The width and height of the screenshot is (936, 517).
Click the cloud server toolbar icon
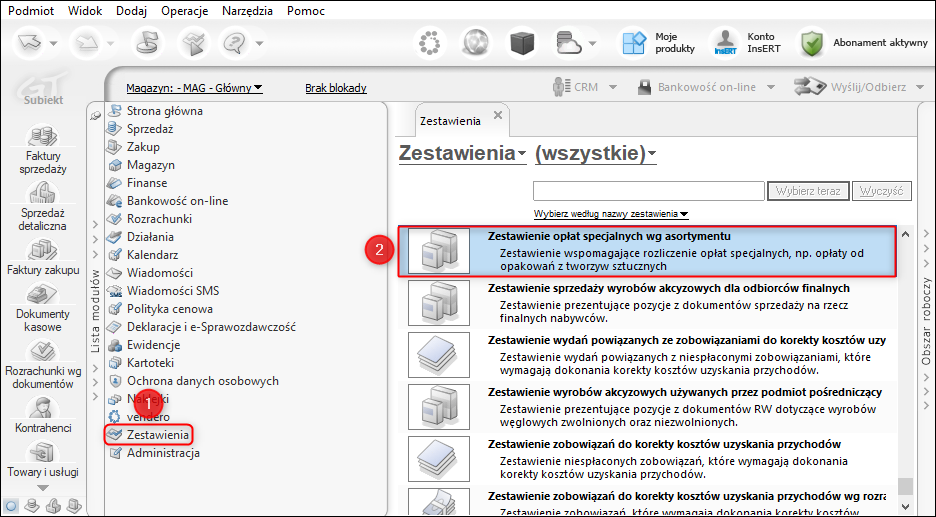(x=568, y=43)
